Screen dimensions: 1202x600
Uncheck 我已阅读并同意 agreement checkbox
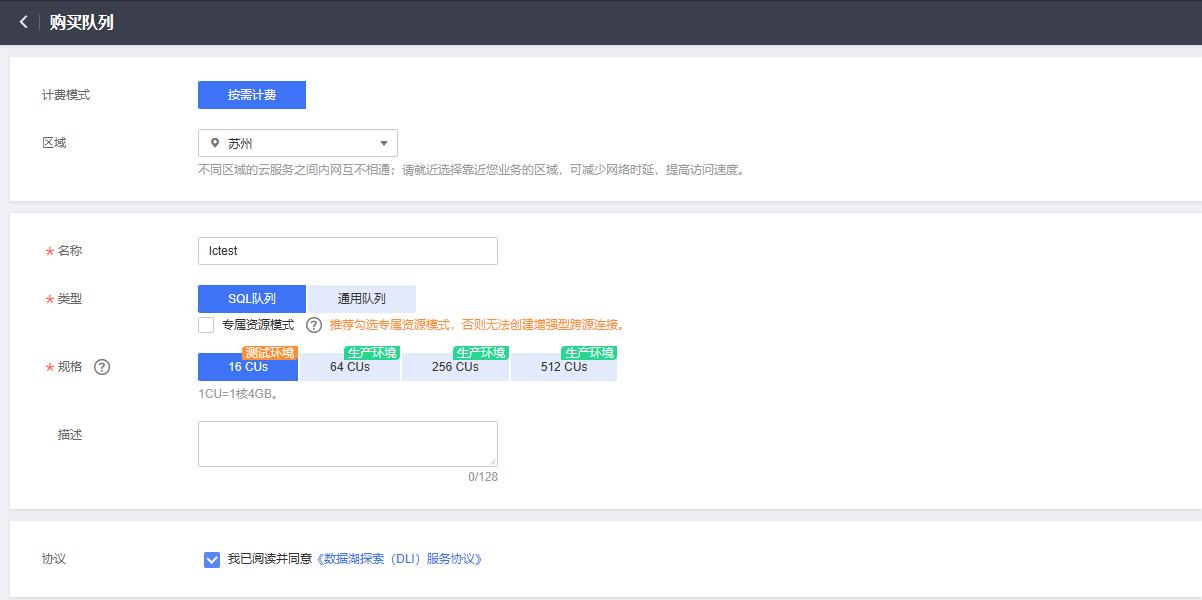212,560
